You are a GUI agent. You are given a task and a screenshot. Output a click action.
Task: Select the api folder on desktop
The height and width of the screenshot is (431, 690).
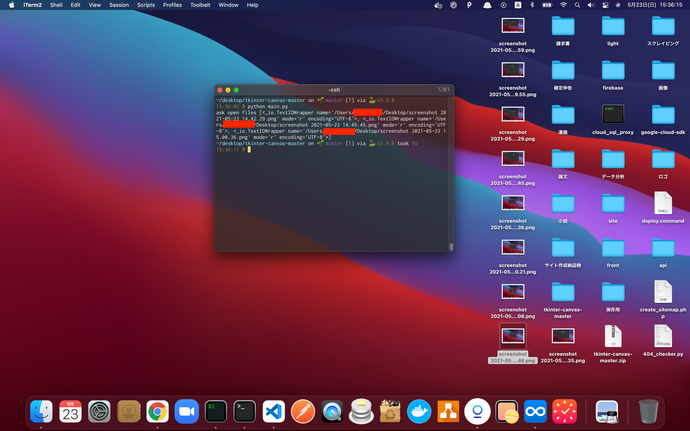point(663,252)
